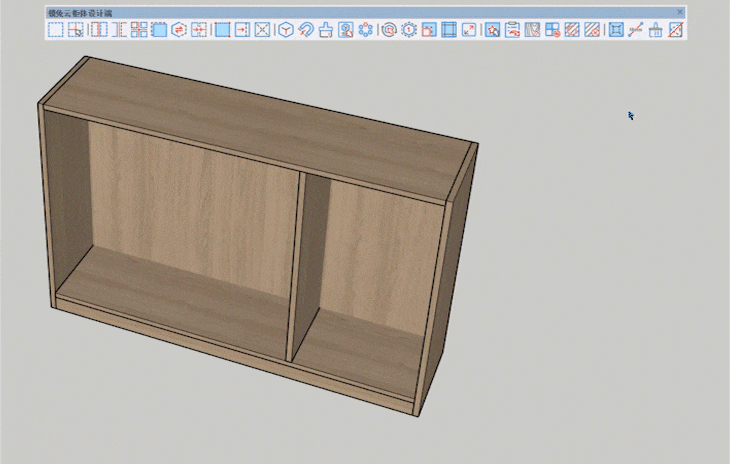Click the paint brush icon in toolbar
Image resolution: width=730 pixels, height=464 pixels.
[x=325, y=30]
